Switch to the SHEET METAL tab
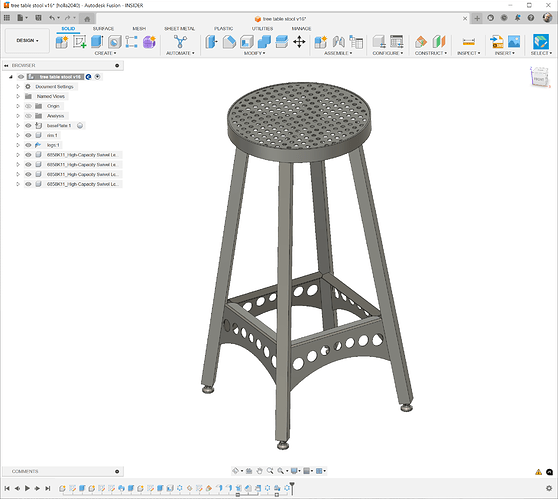558x499 pixels. [x=179, y=28]
